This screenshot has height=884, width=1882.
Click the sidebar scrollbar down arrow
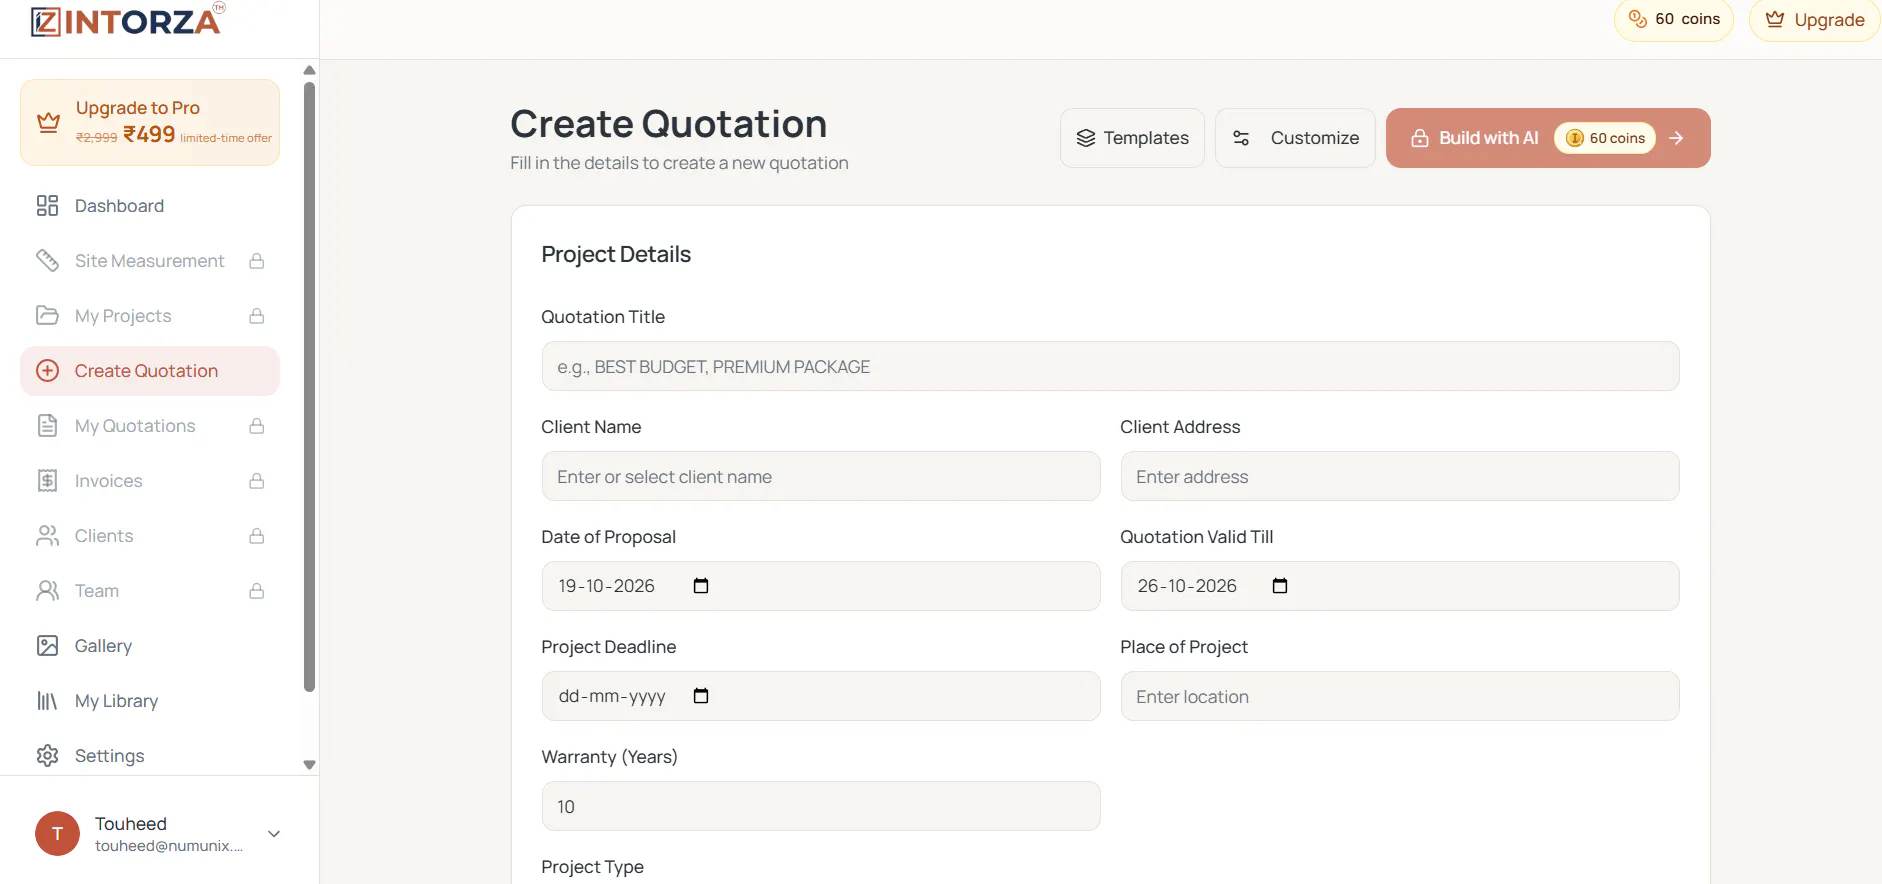pyautogui.click(x=310, y=765)
